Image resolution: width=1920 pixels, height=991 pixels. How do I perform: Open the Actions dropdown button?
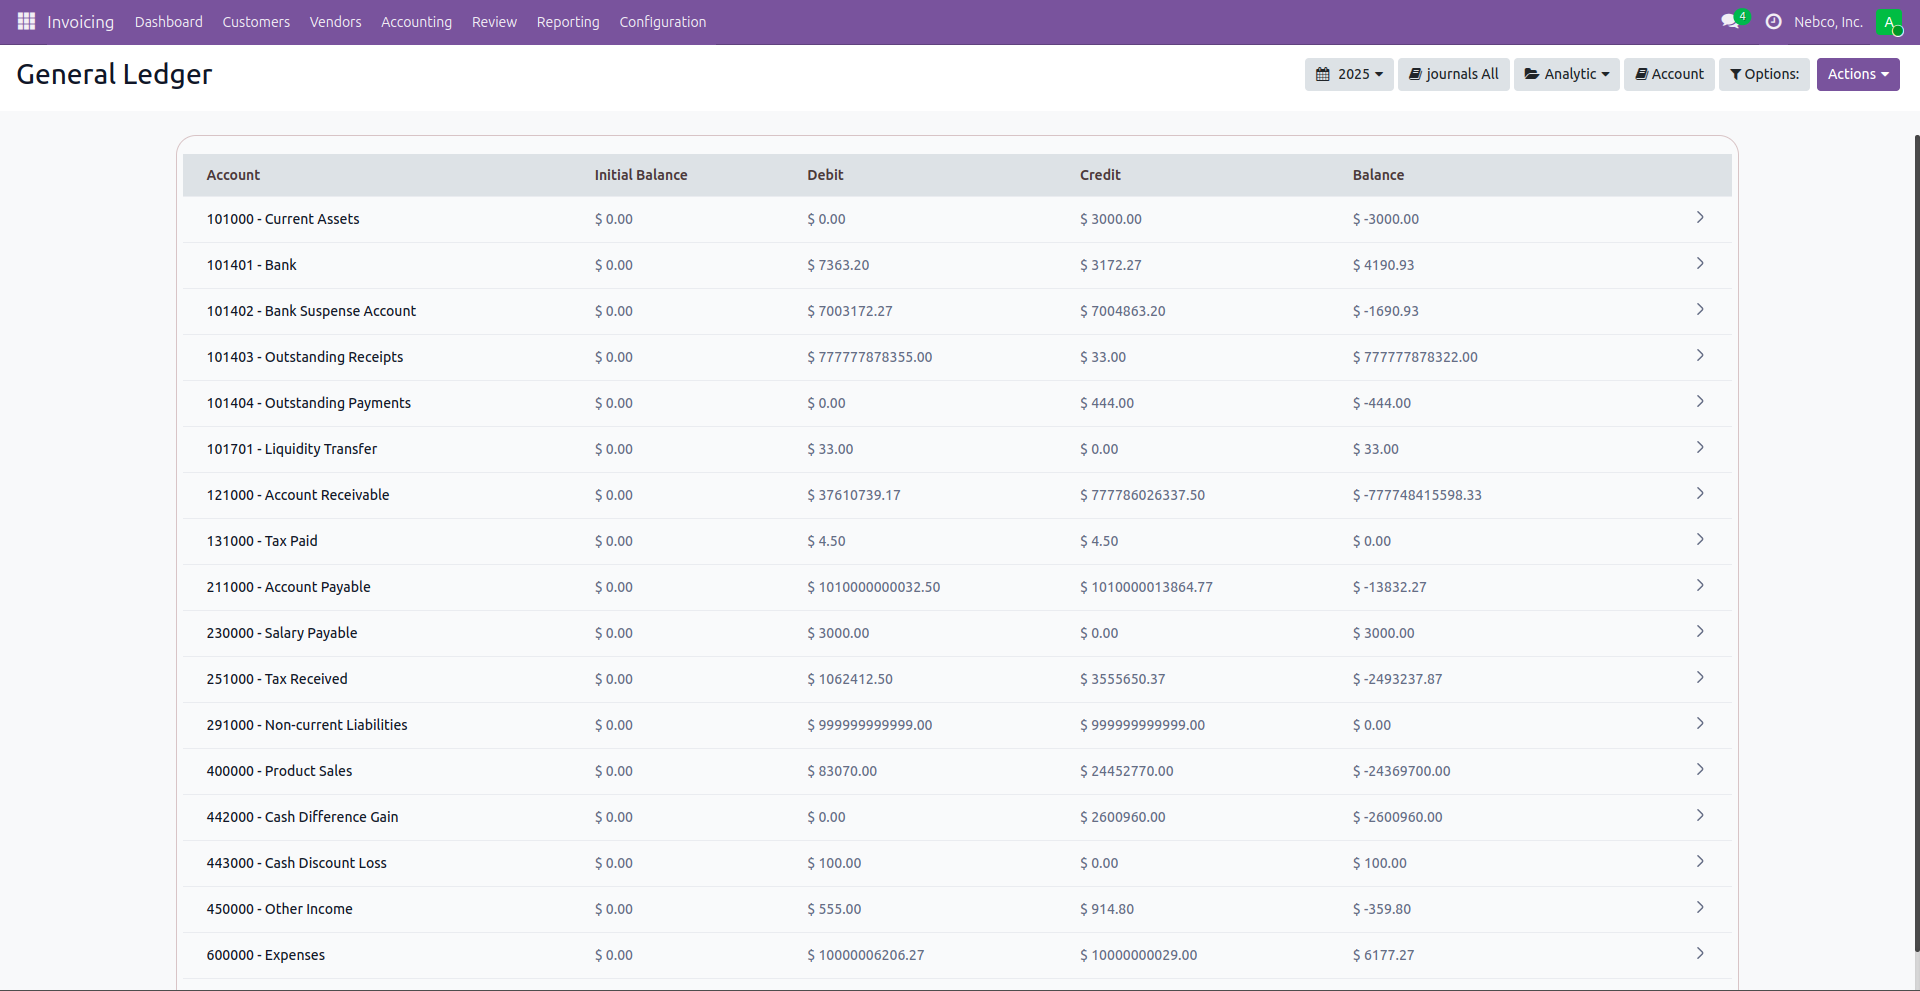pyautogui.click(x=1857, y=74)
